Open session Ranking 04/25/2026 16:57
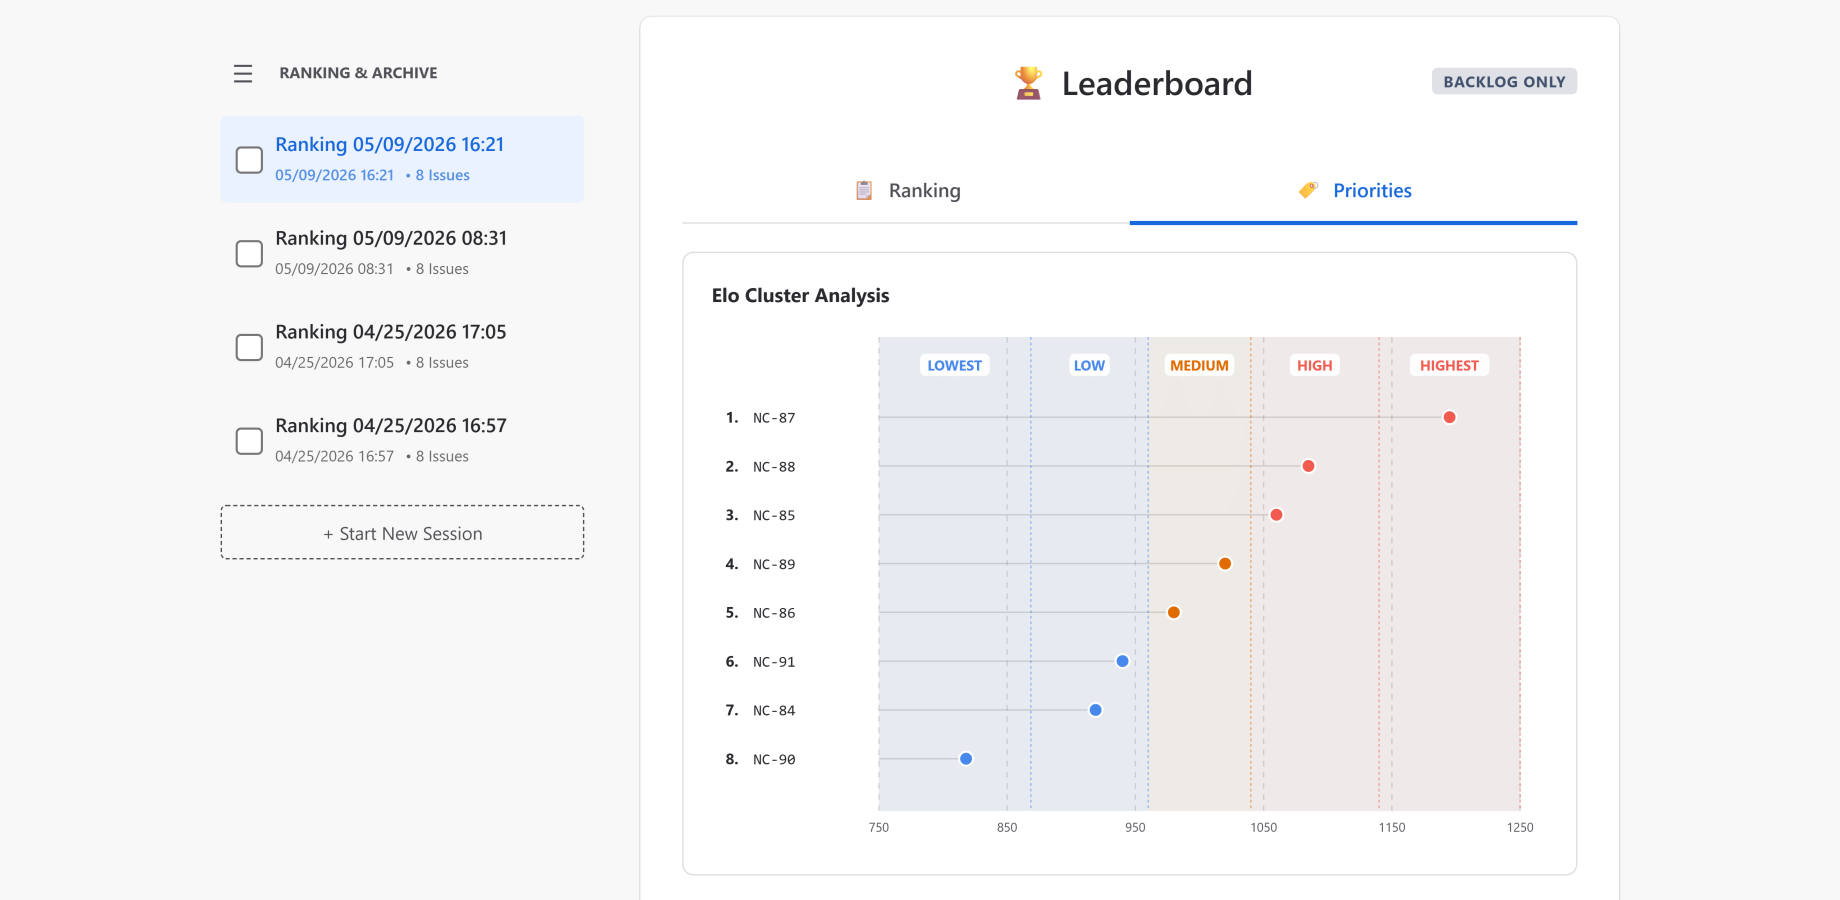The width and height of the screenshot is (1840, 900). tap(402, 441)
